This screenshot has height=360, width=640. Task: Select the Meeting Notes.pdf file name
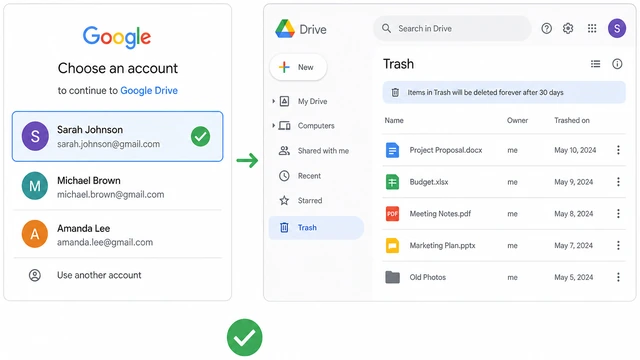tap(440, 213)
